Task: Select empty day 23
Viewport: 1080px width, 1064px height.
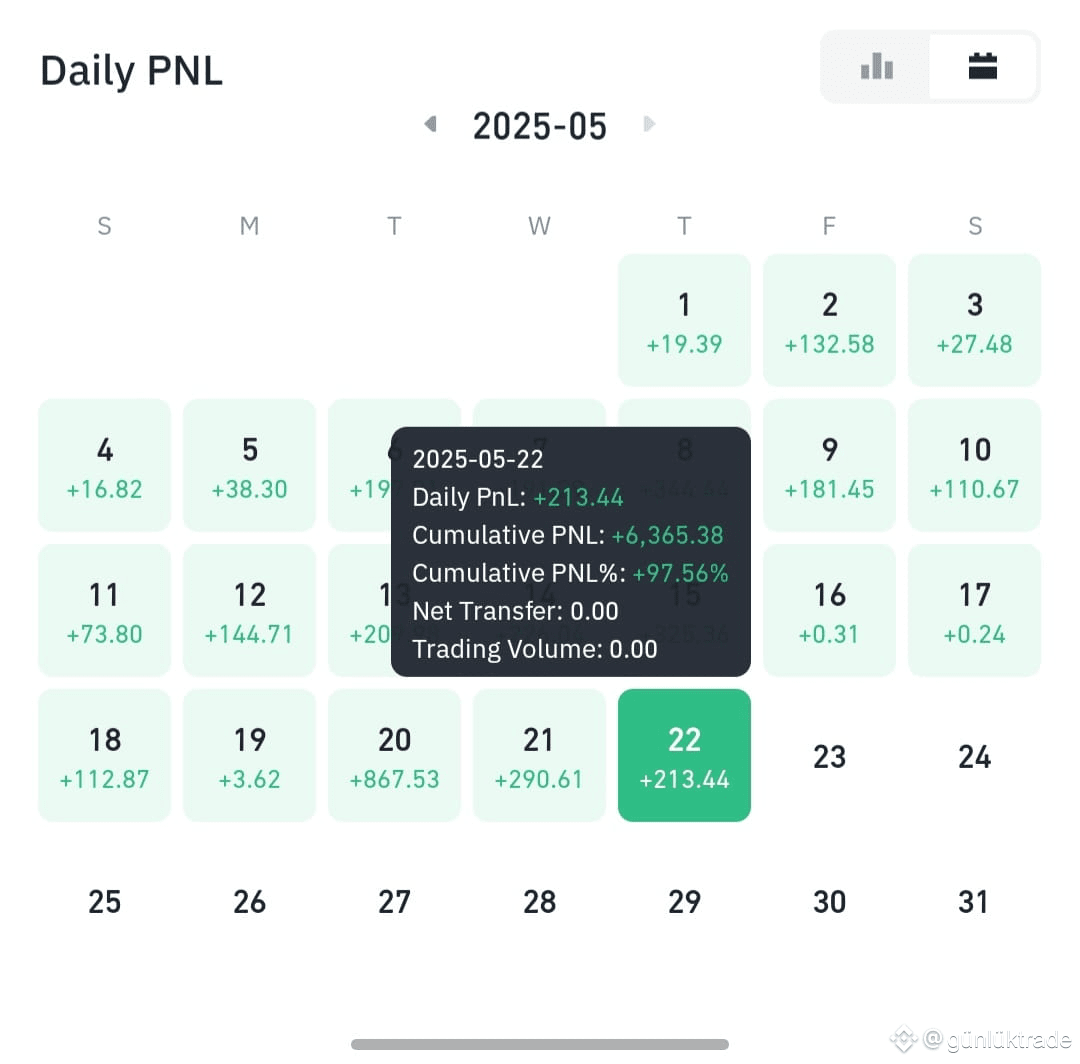Action: point(829,756)
